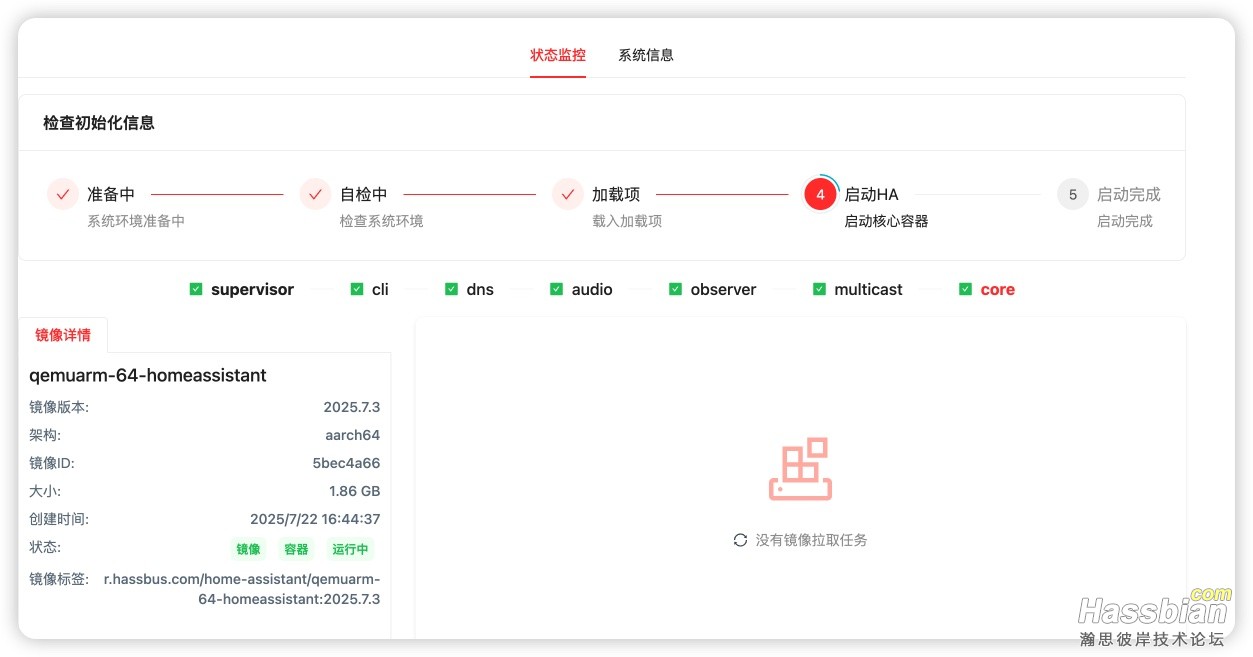Select the multicast component
Image resolution: width=1253 pixels, height=657 pixels.
(868, 289)
